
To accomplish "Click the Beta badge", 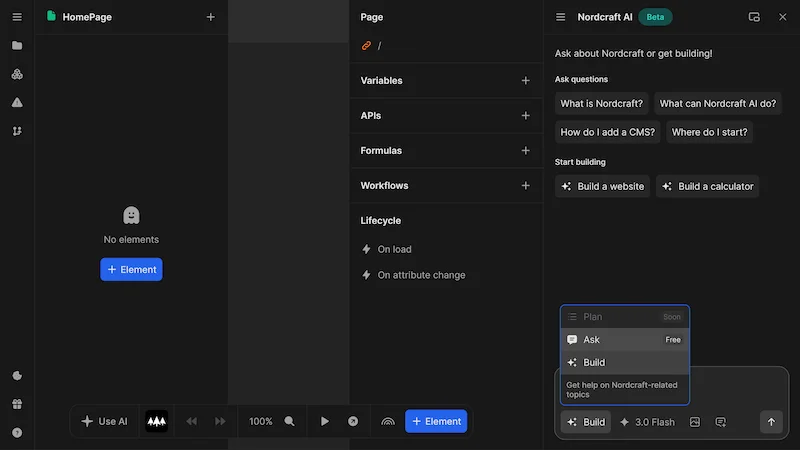I will click(655, 17).
